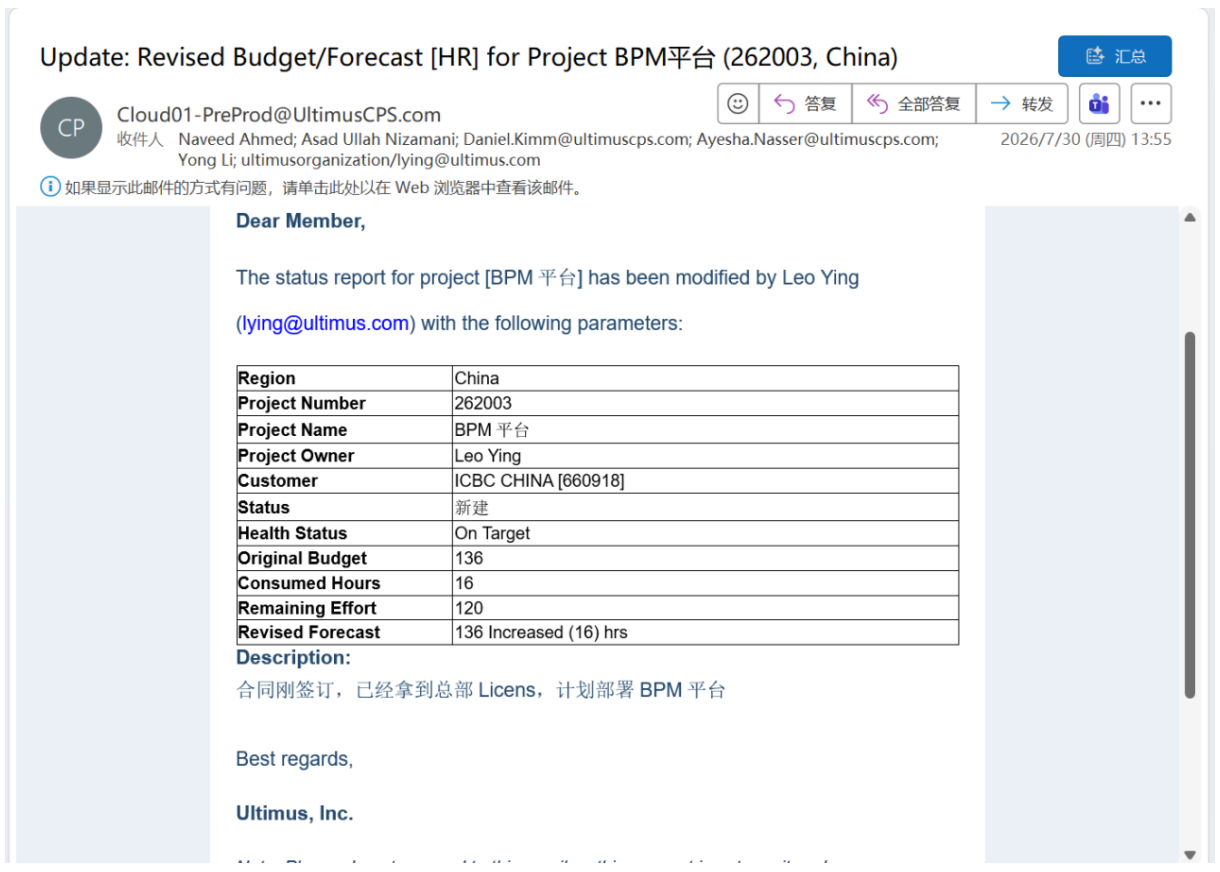Image resolution: width=1220 pixels, height=872 pixels.
Task: Click the Remaining Effort value 120
Action: (705, 607)
